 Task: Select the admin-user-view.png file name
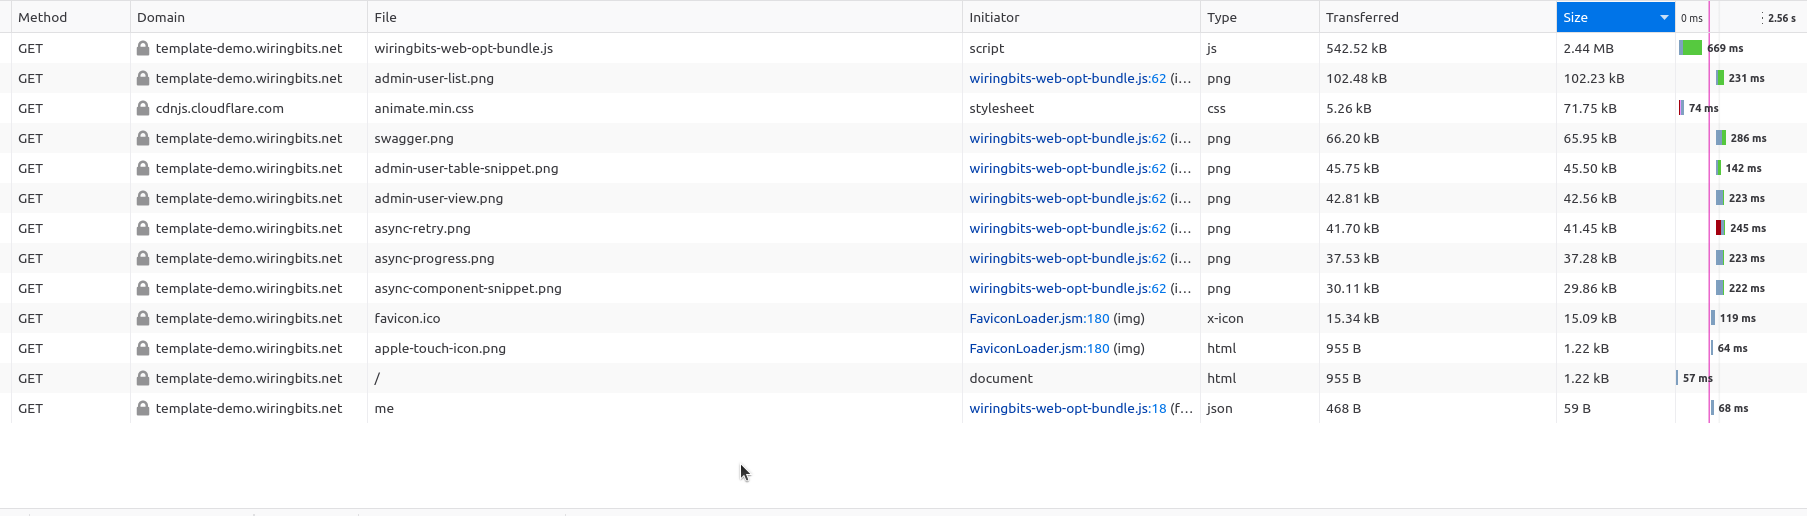(439, 198)
